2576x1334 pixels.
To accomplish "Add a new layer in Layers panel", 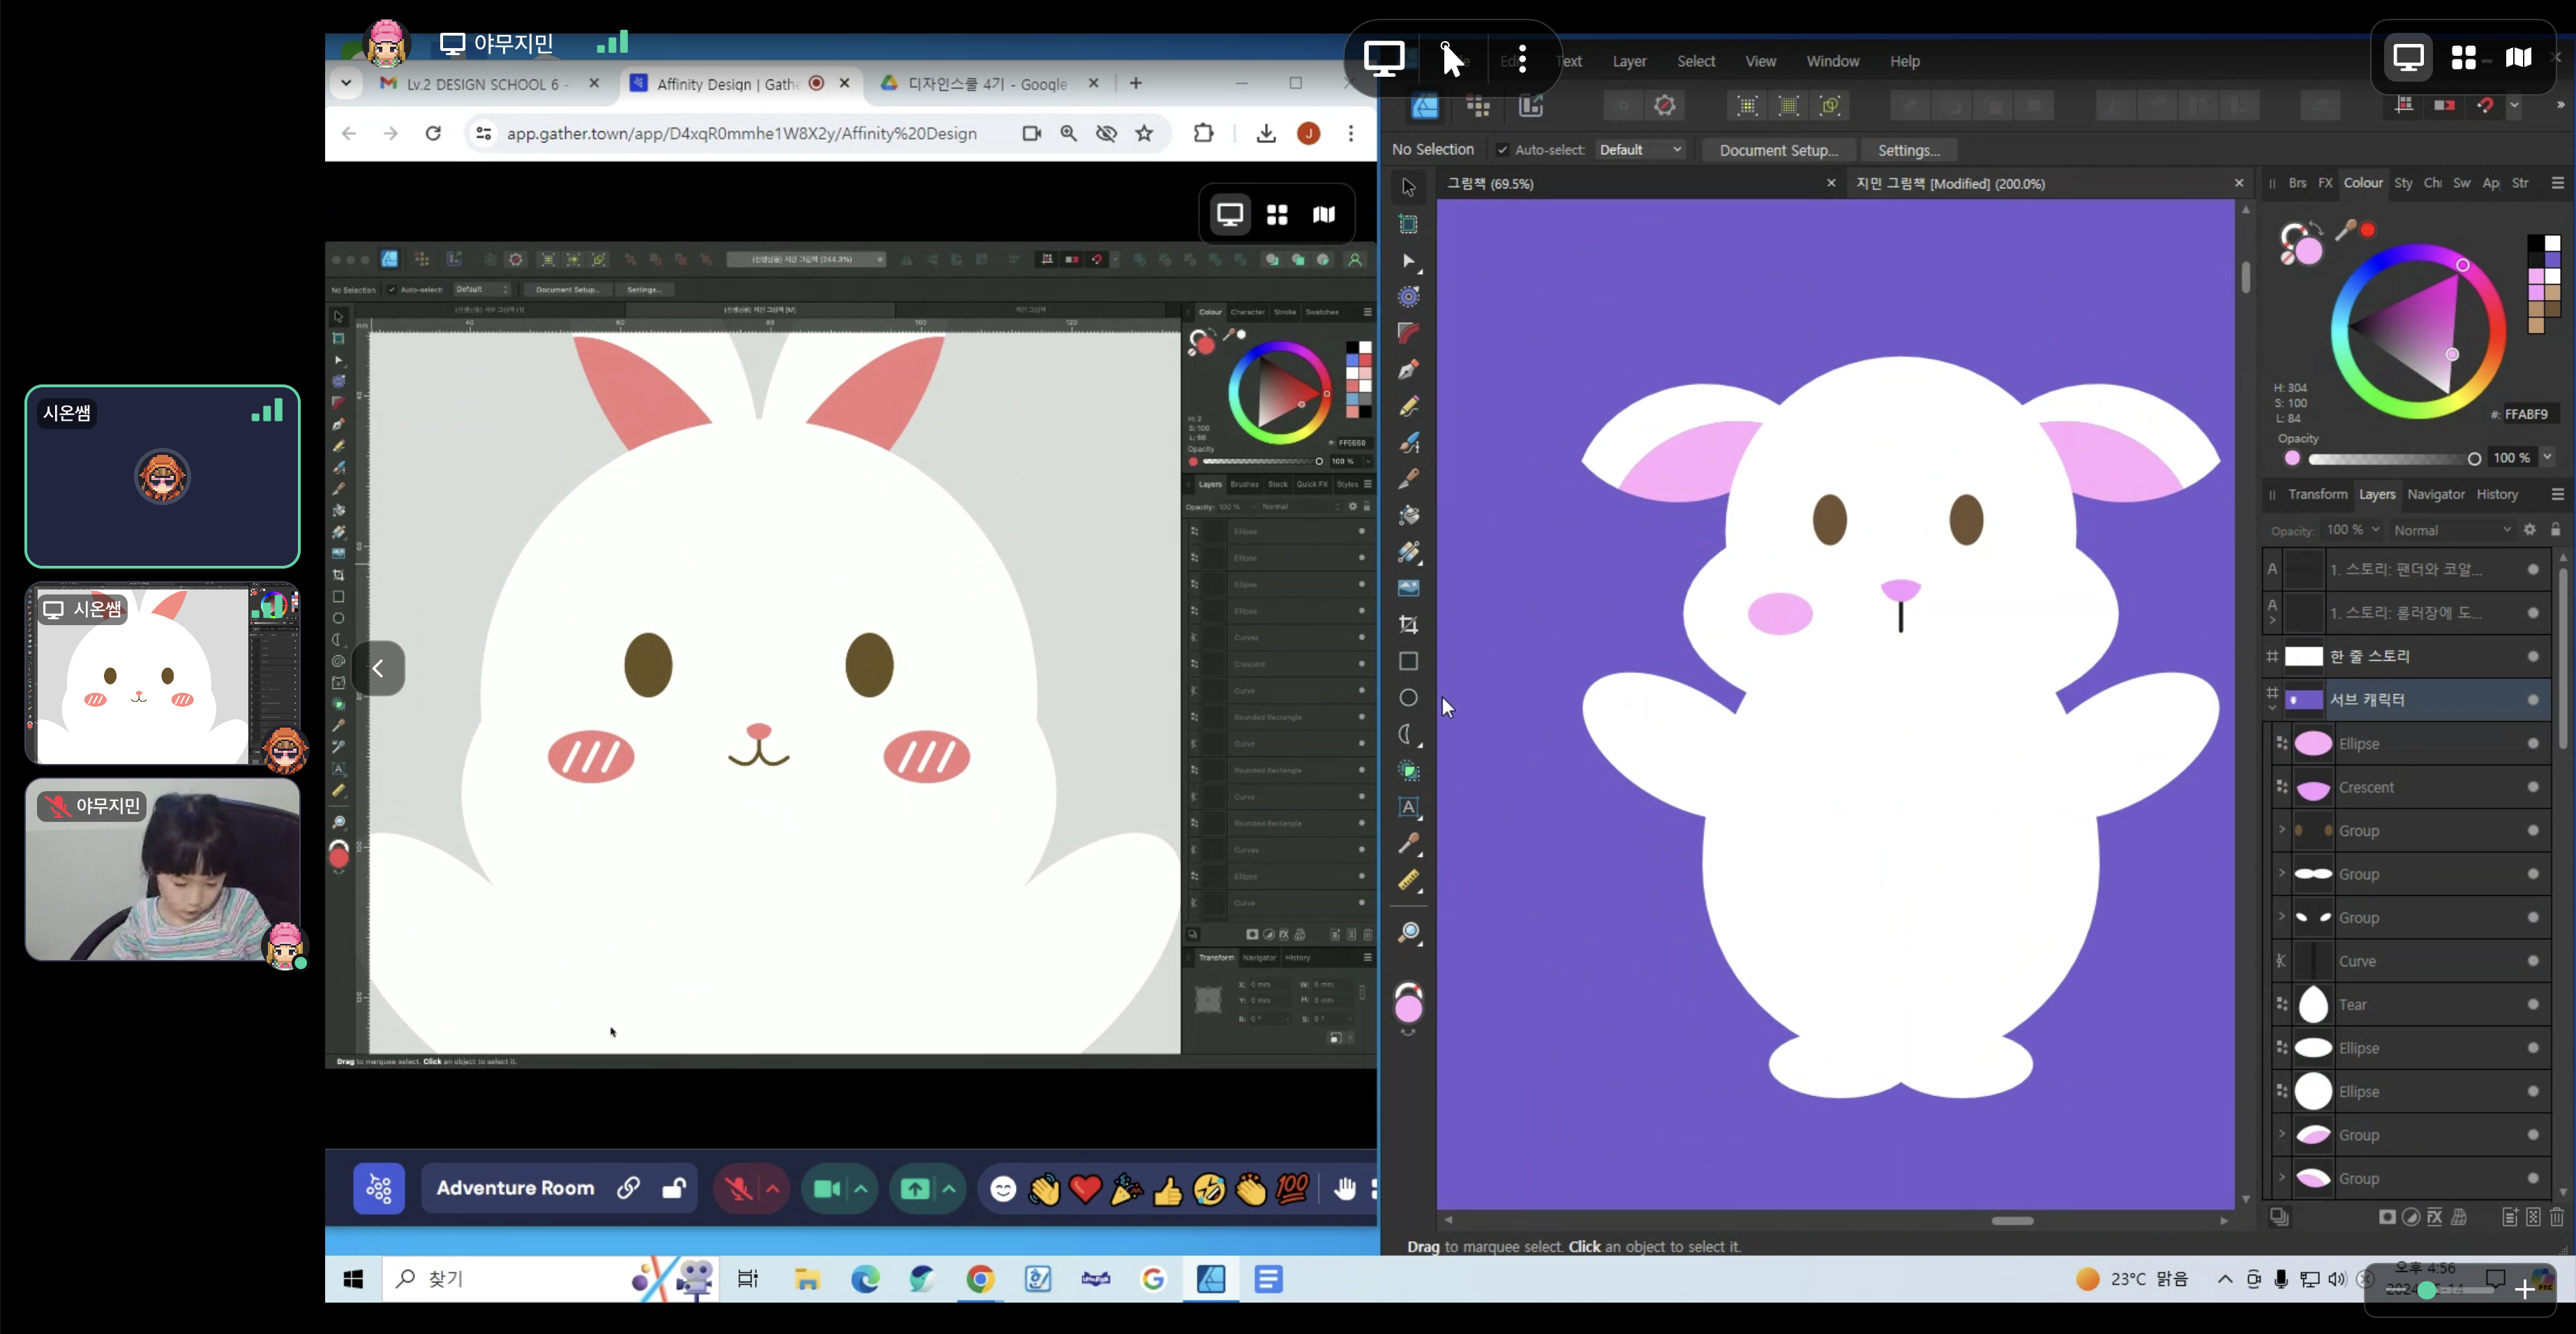I will pyautogui.click(x=2509, y=1217).
